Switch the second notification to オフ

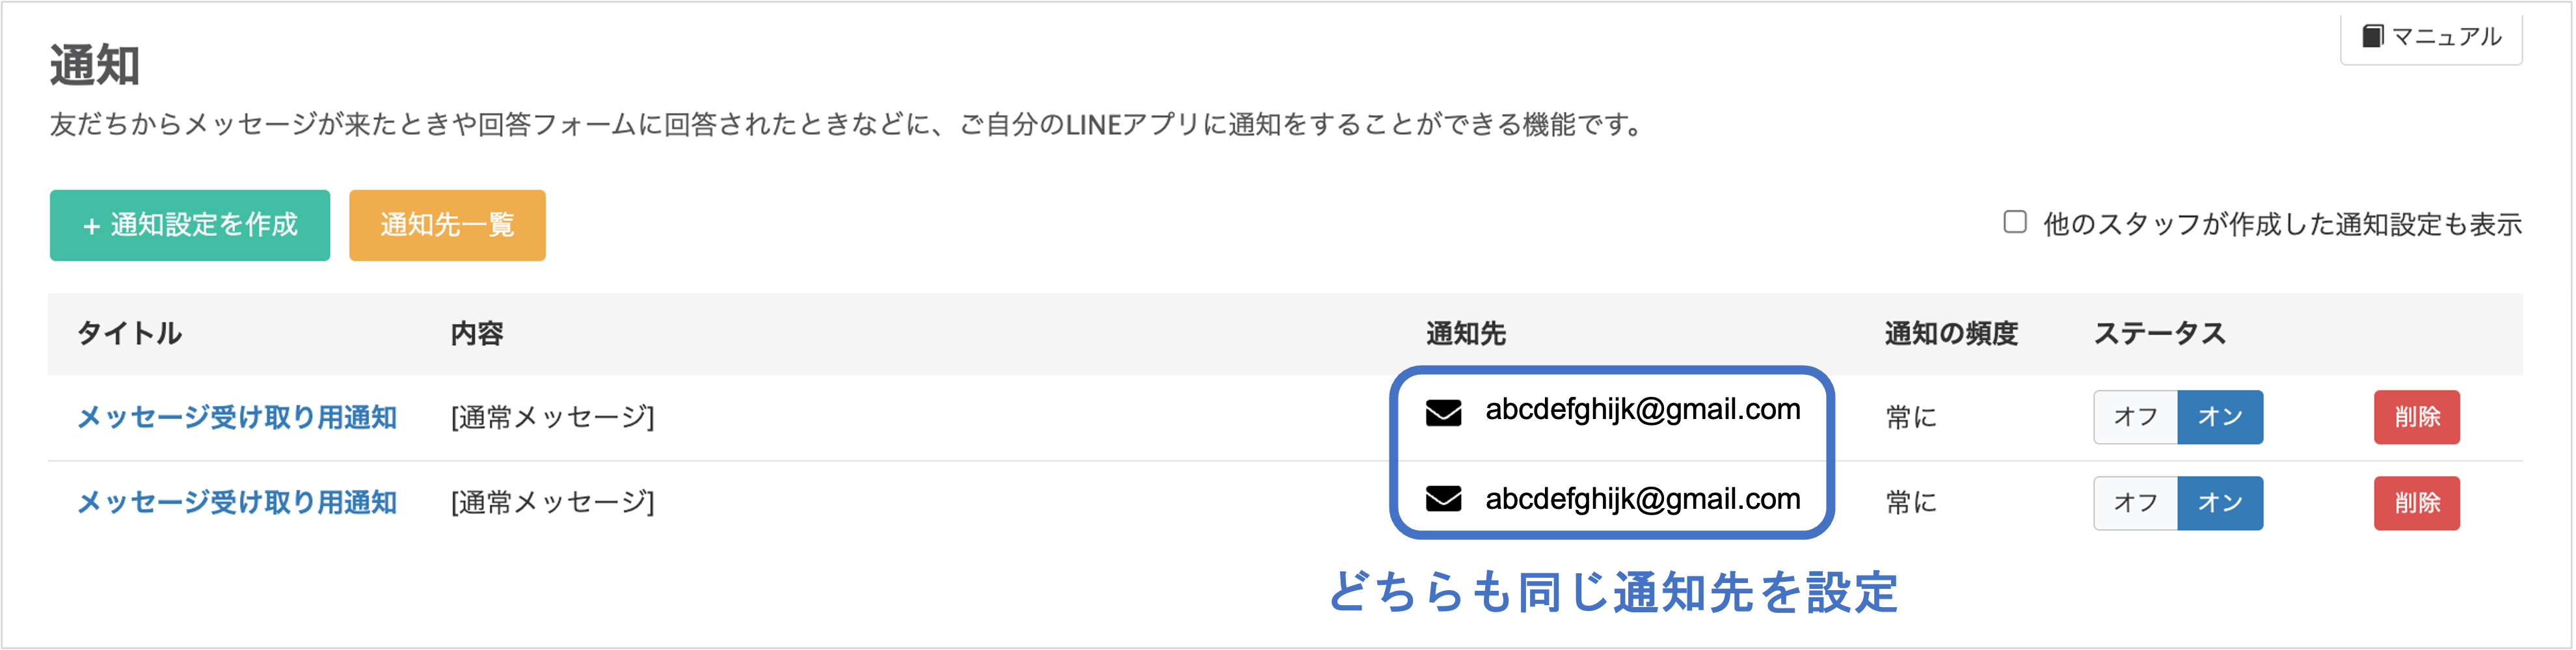(2136, 503)
